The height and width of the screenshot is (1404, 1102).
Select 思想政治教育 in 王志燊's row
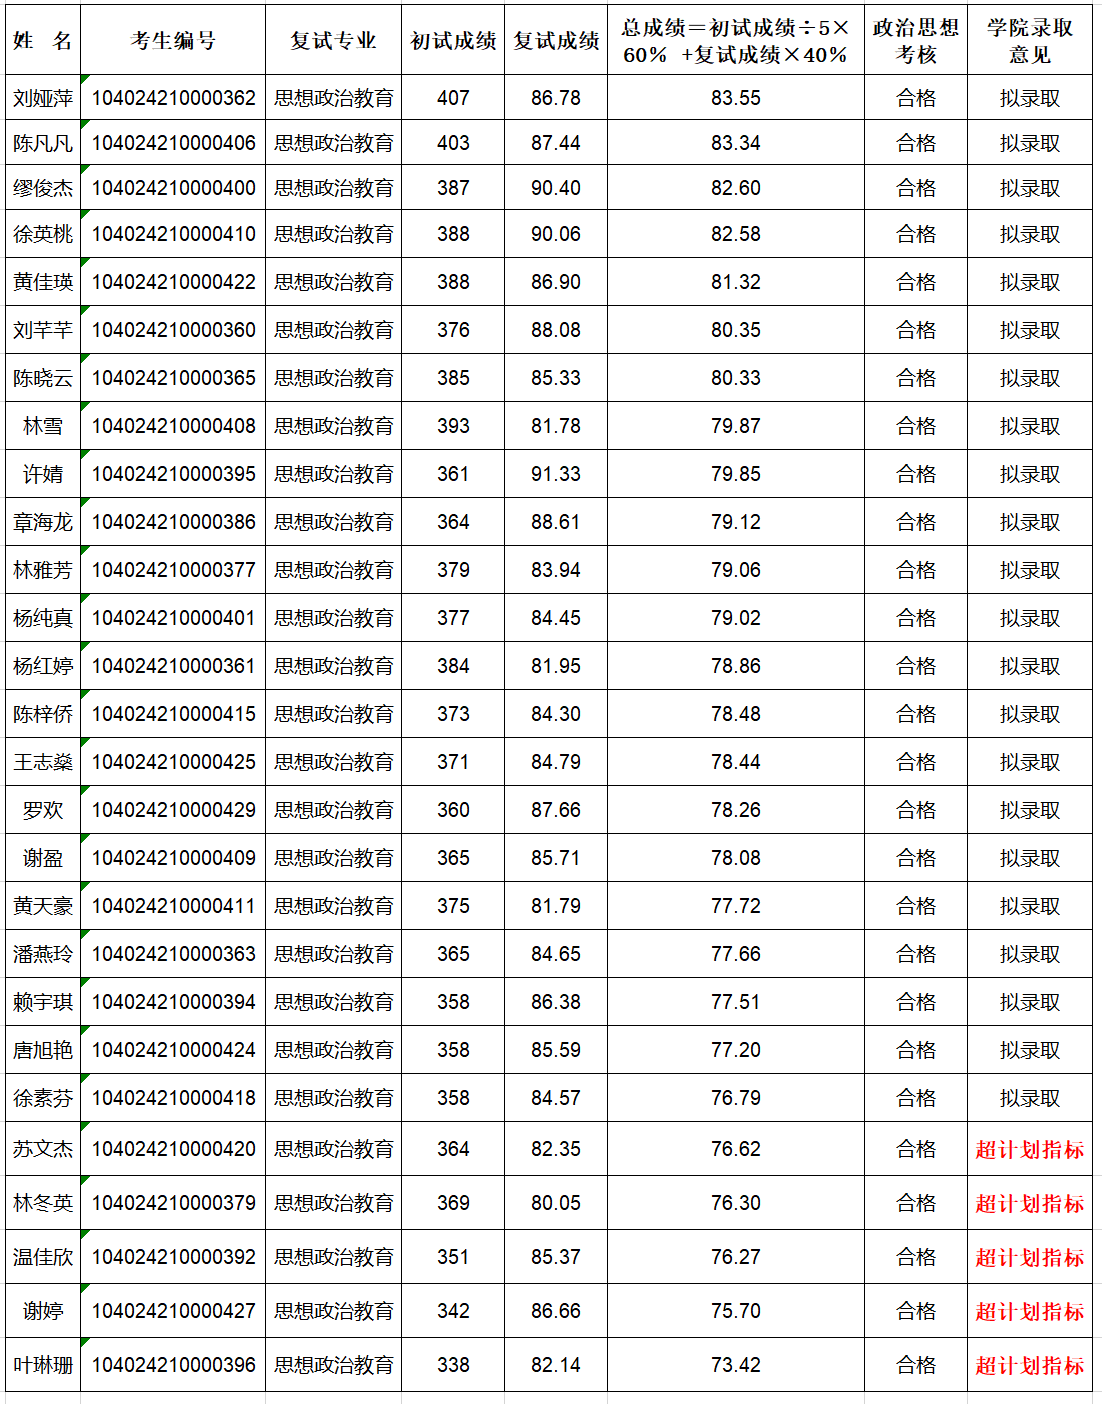click(333, 762)
